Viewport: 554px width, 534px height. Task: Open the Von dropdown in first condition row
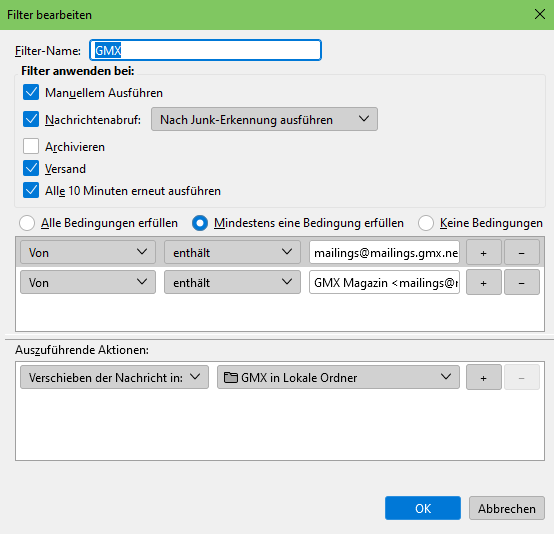(x=88, y=252)
